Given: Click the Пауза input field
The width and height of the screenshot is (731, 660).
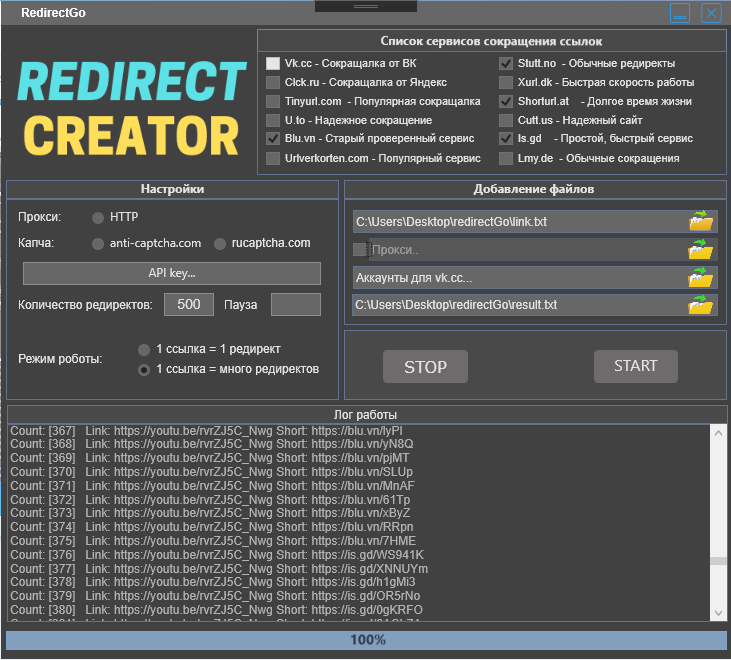Looking at the screenshot, I should [295, 304].
